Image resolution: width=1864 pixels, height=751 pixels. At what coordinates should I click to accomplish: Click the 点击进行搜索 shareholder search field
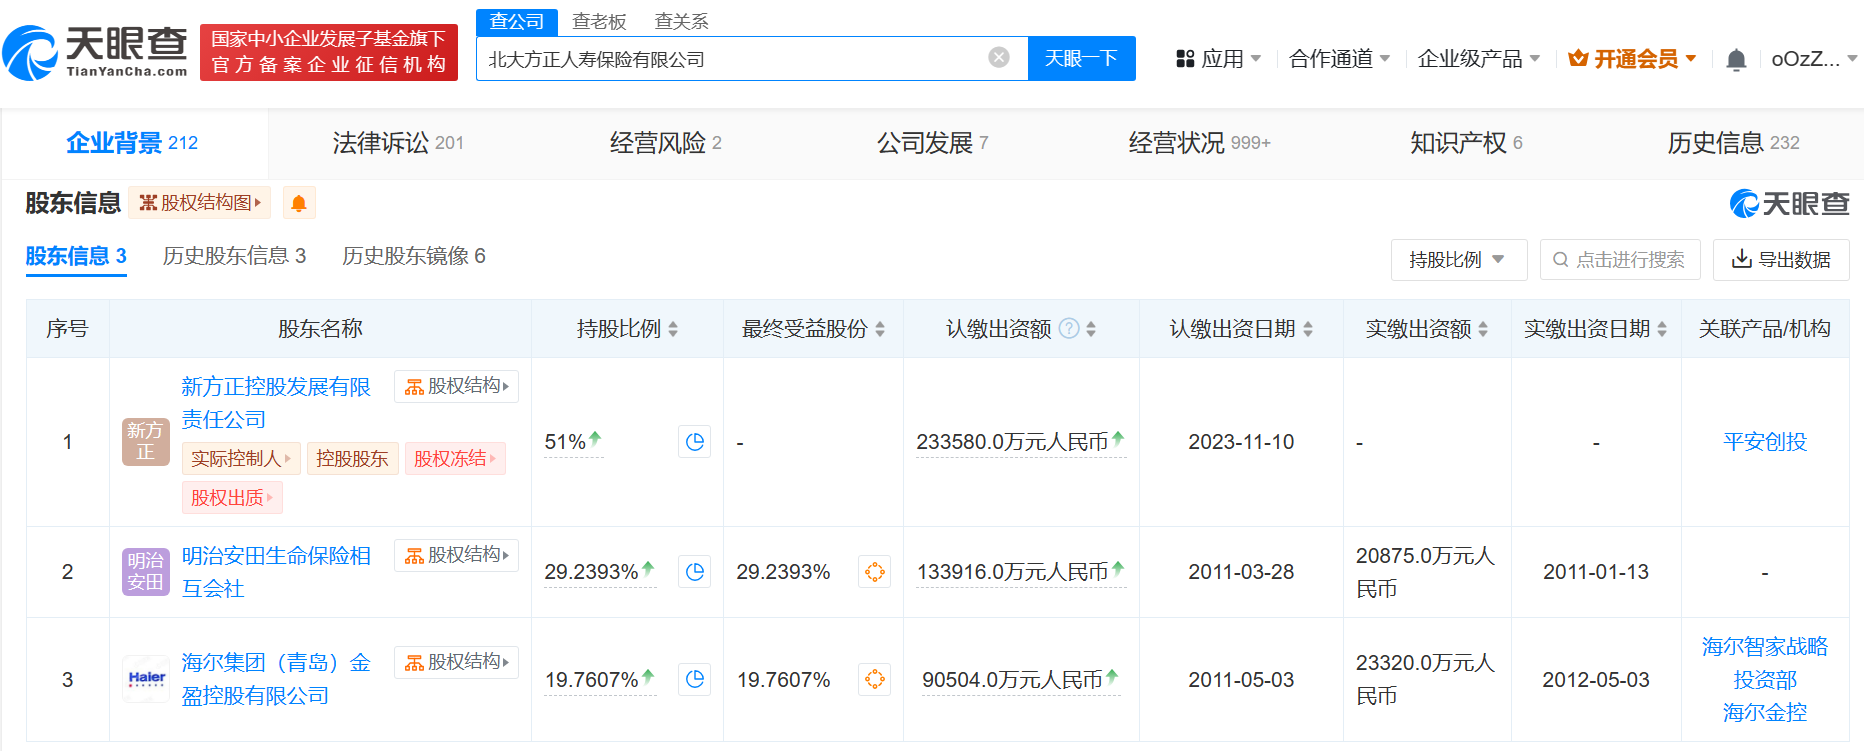[1620, 260]
